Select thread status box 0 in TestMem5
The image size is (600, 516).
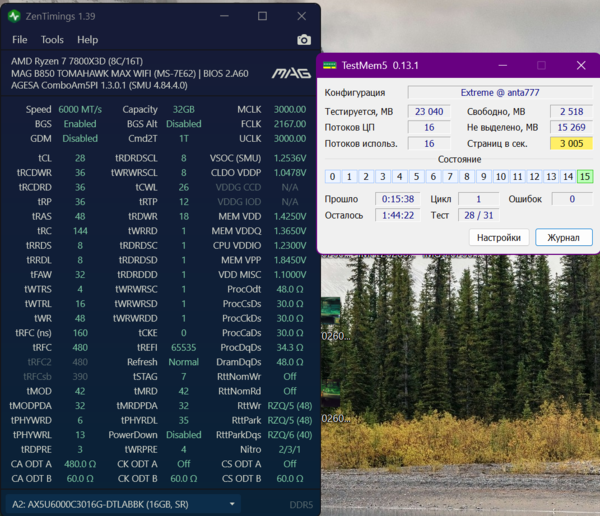pos(333,176)
